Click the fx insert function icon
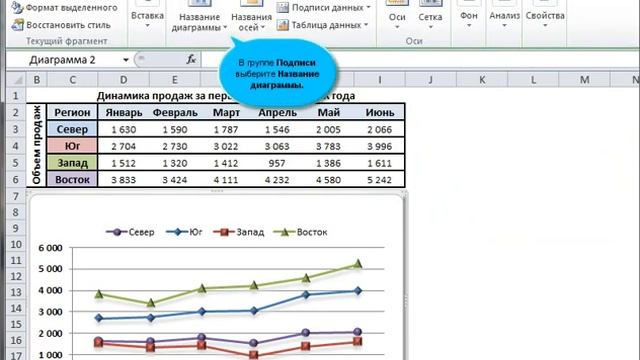The height and width of the screenshot is (360, 640). click(x=191, y=60)
